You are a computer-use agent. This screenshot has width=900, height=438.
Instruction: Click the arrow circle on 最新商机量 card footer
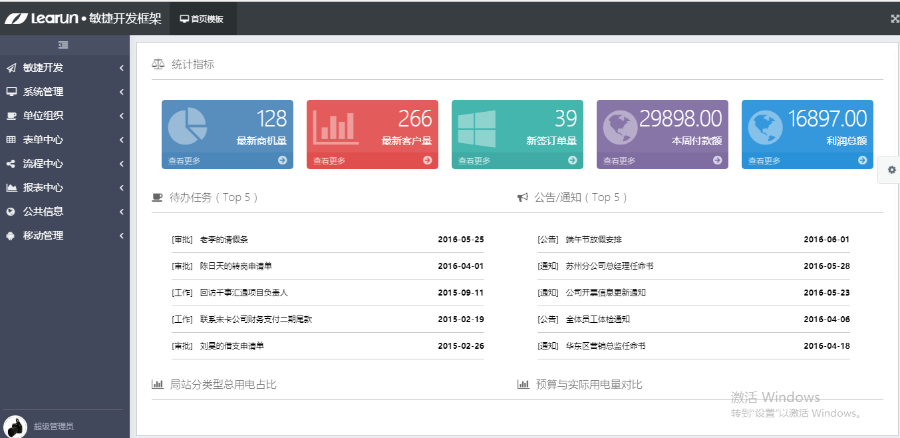pos(282,160)
